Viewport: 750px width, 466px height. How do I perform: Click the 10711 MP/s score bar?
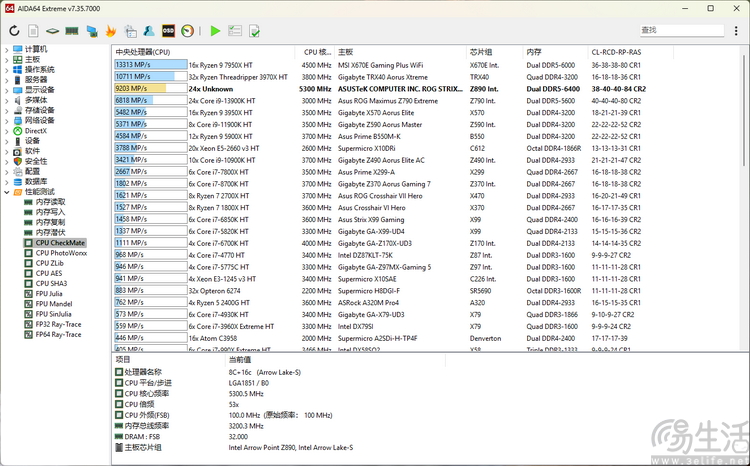tap(151, 77)
